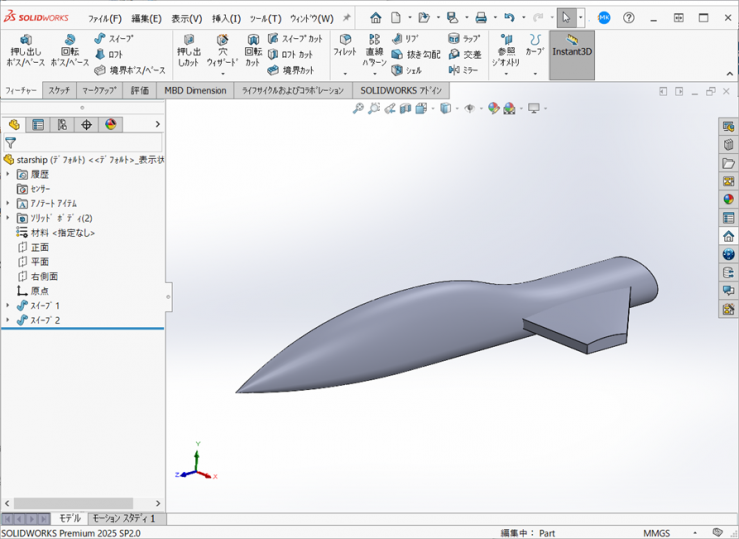Click 材料 <指定なし> material entry
Viewport: 739px width, 539px height.
tap(62, 232)
